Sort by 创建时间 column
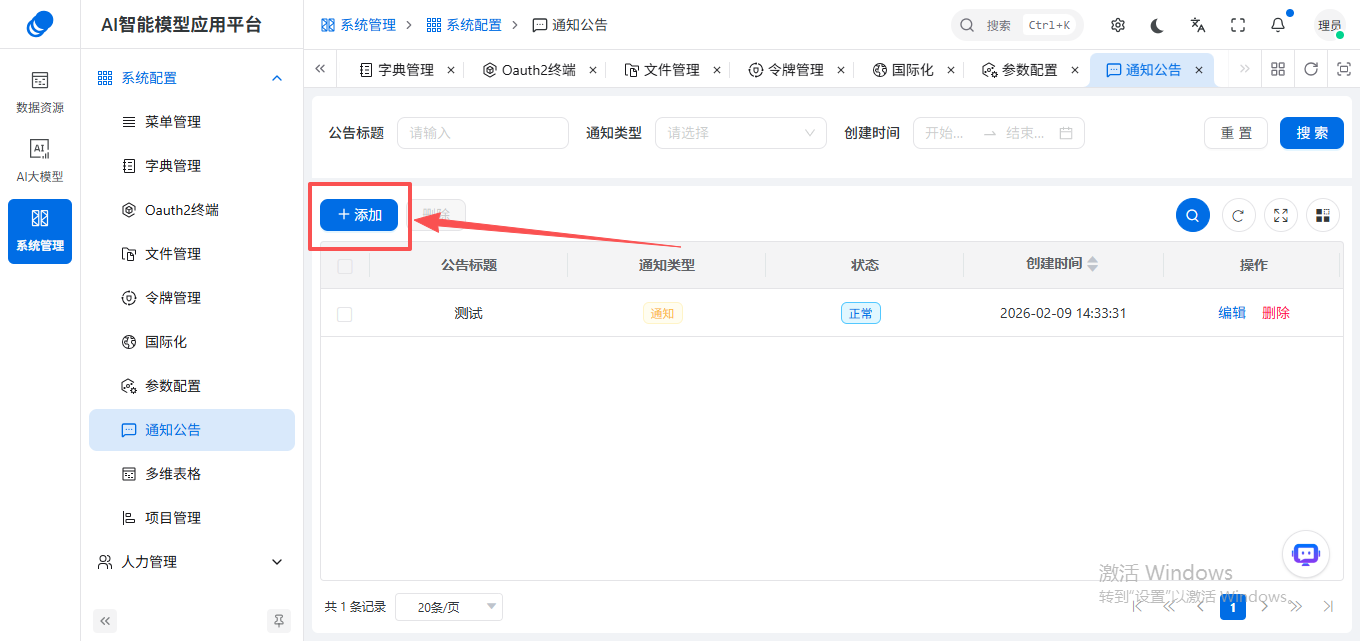The height and width of the screenshot is (641, 1360). 1092,264
